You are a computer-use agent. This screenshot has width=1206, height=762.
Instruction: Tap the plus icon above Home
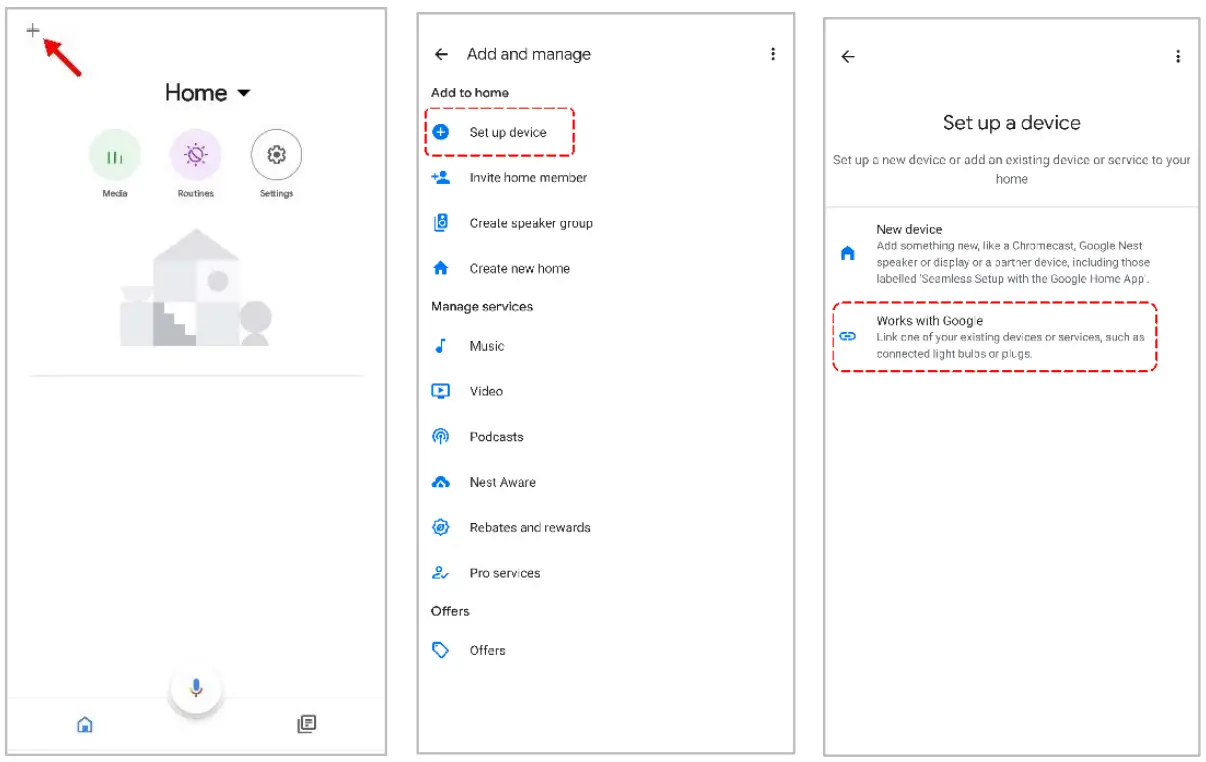(x=33, y=31)
